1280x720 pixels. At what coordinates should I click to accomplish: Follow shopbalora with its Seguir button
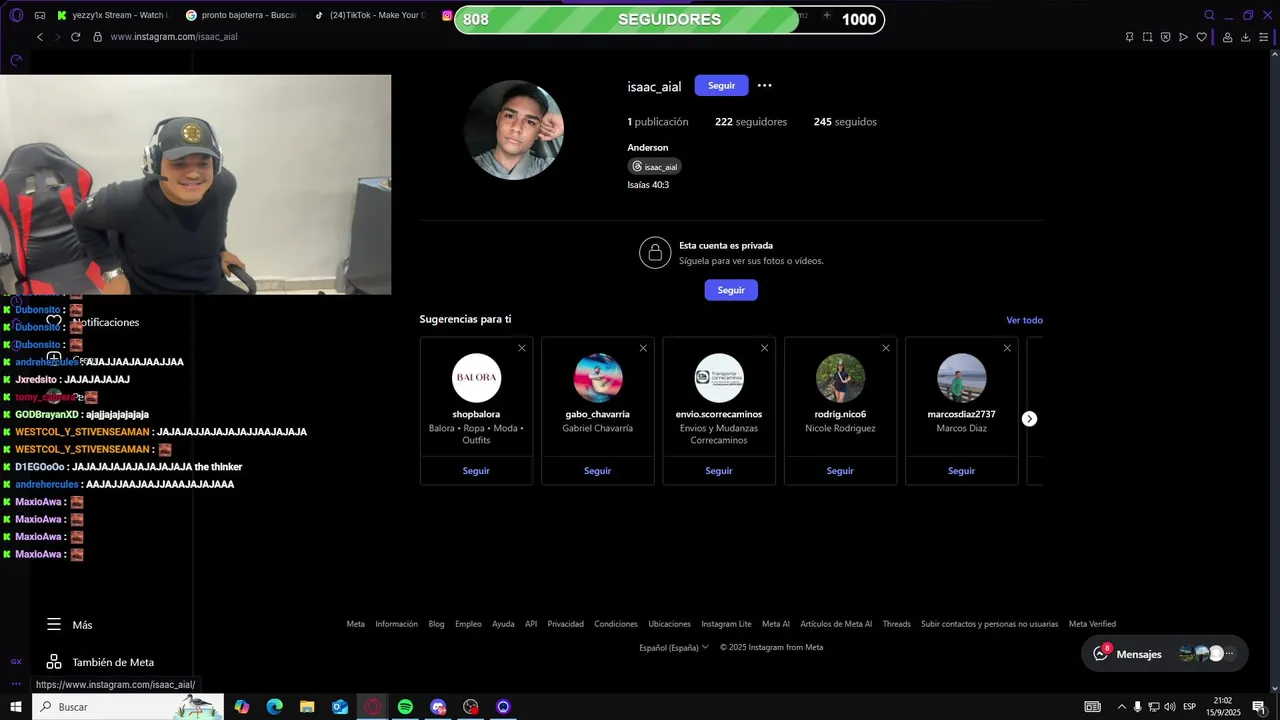click(x=476, y=471)
